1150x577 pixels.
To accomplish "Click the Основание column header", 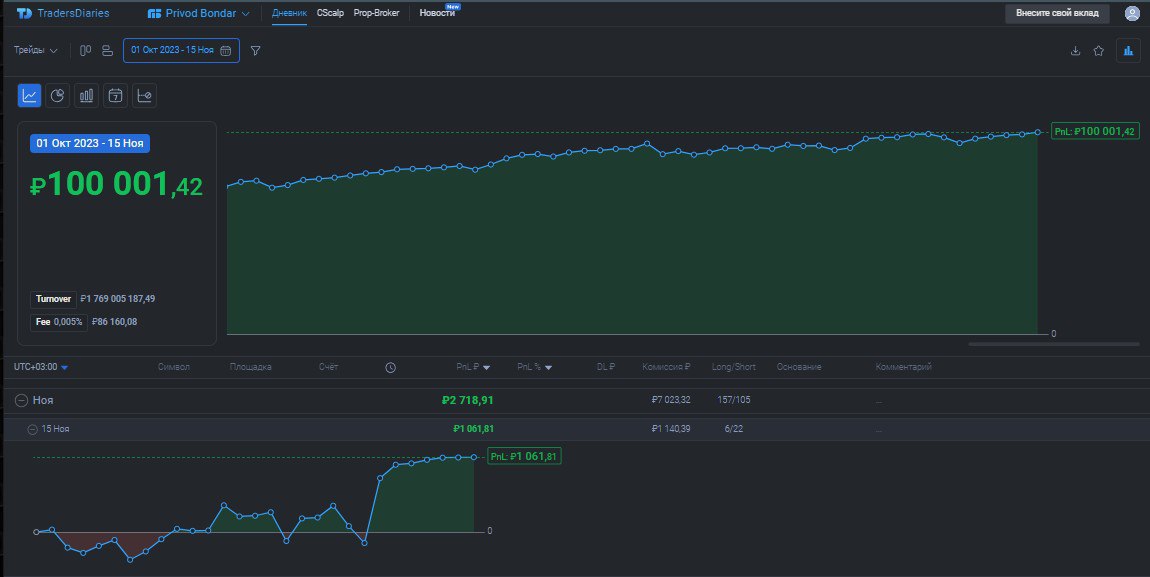I will pyautogui.click(x=799, y=367).
